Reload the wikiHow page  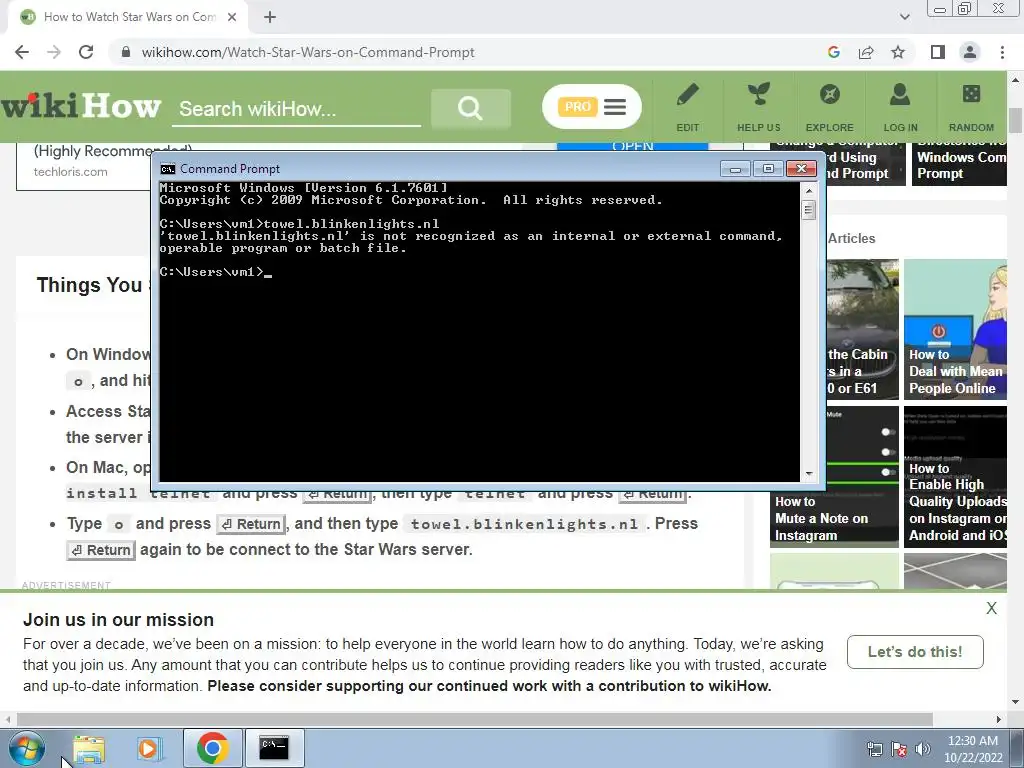[86, 52]
